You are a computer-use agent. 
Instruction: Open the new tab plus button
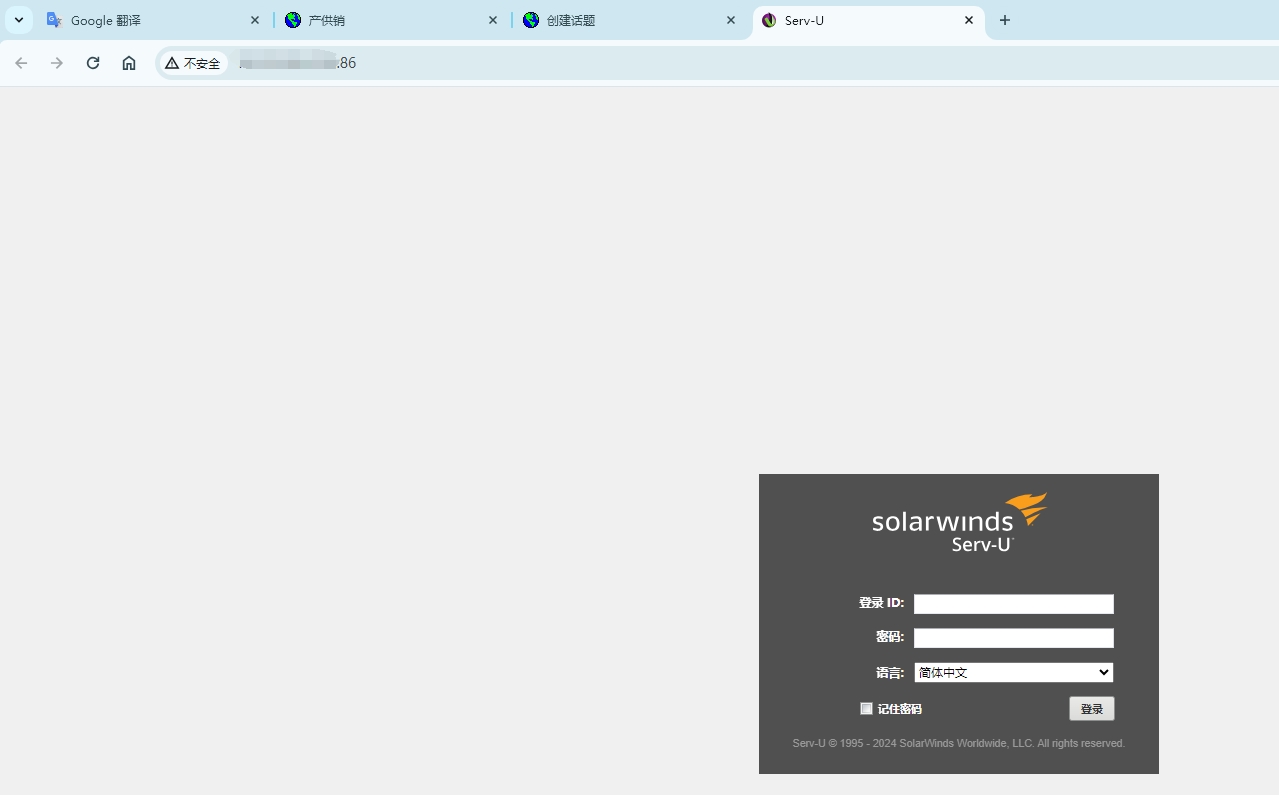pos(1005,20)
